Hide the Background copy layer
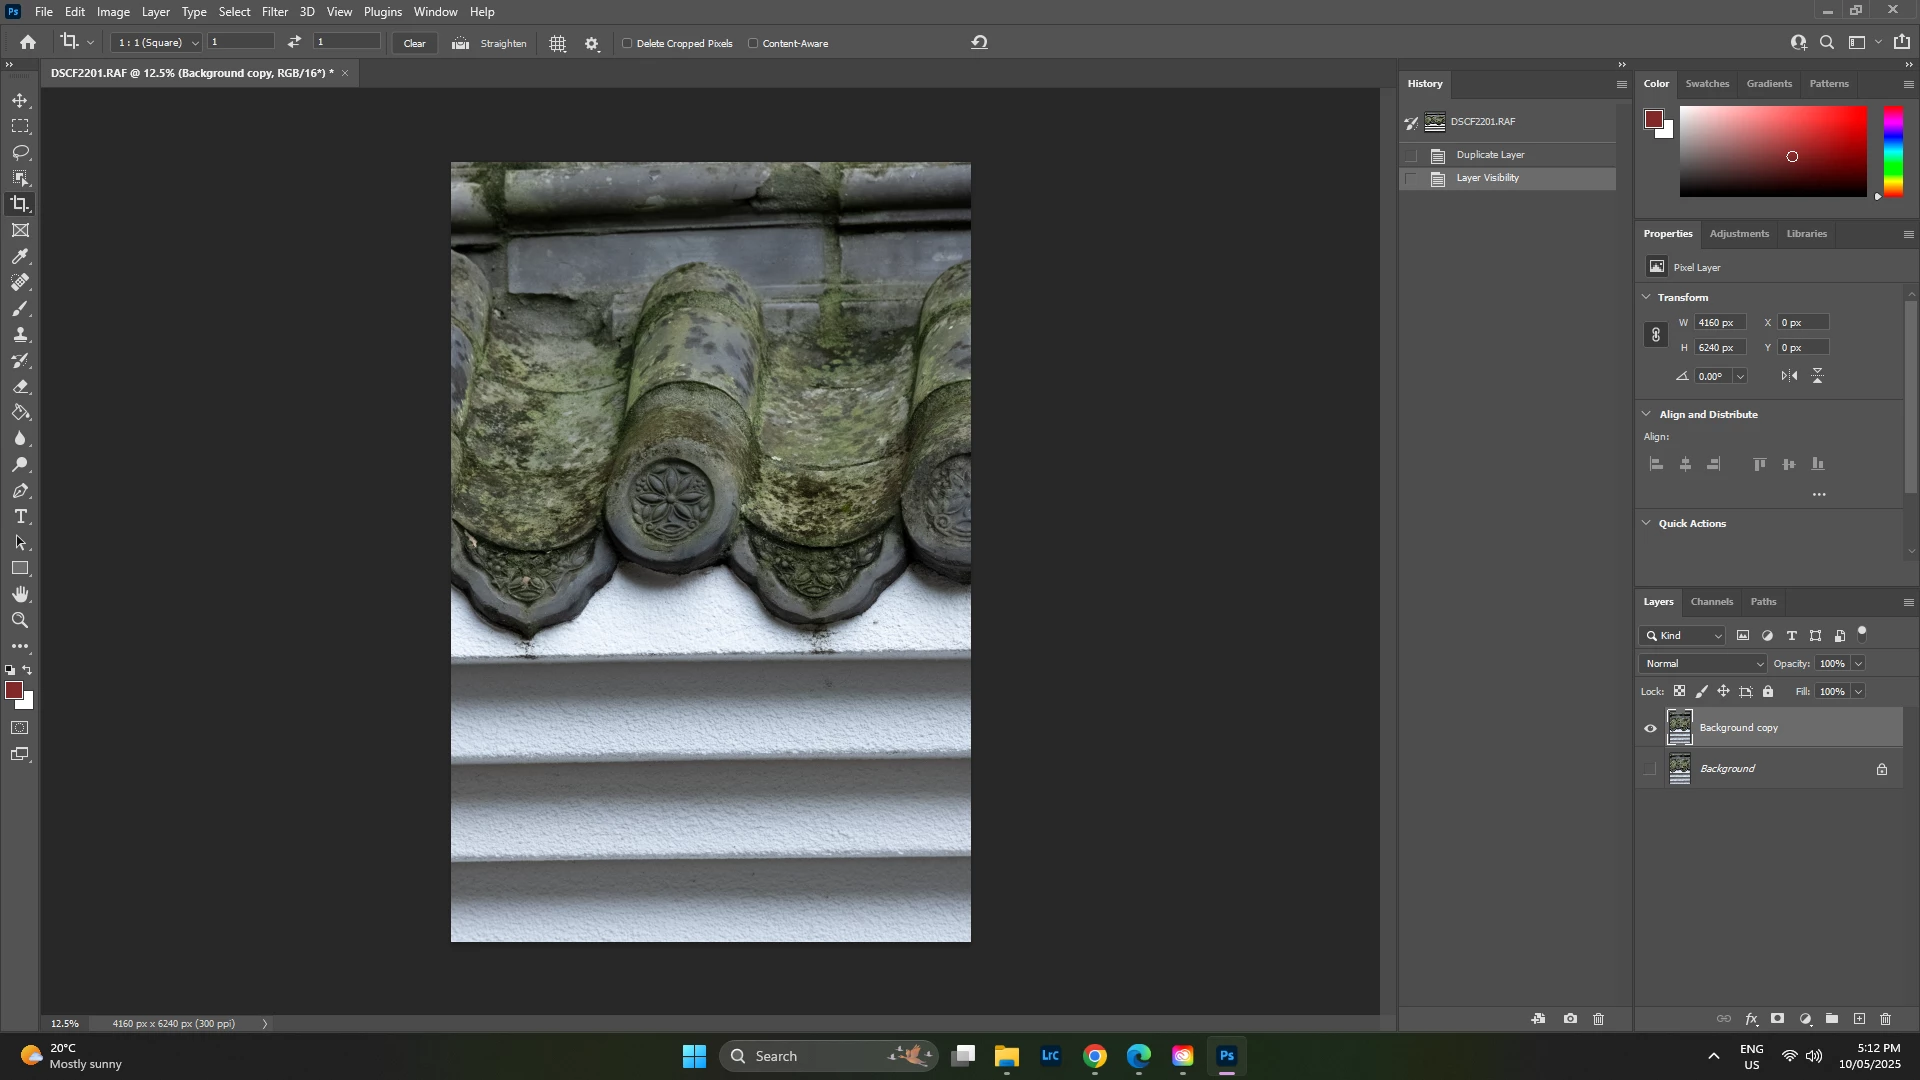The height and width of the screenshot is (1080, 1920). tap(1651, 729)
